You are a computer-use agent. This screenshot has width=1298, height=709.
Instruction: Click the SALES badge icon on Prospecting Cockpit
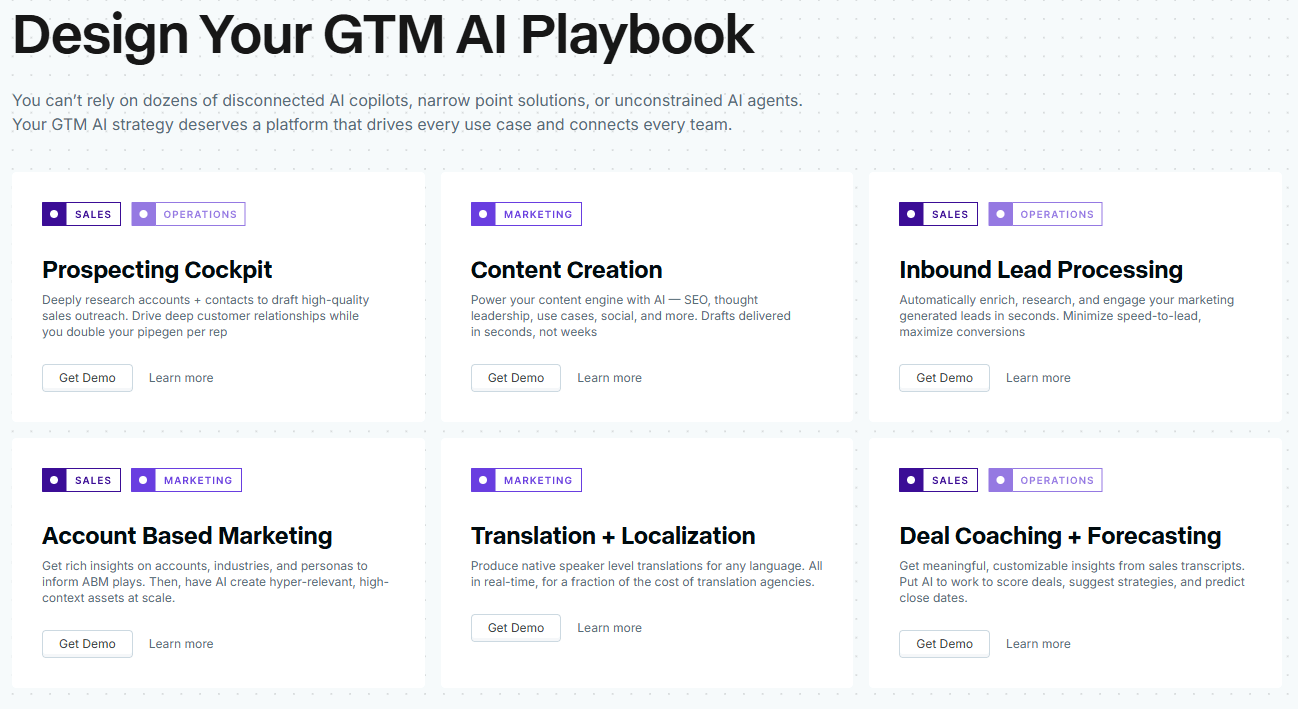54,213
